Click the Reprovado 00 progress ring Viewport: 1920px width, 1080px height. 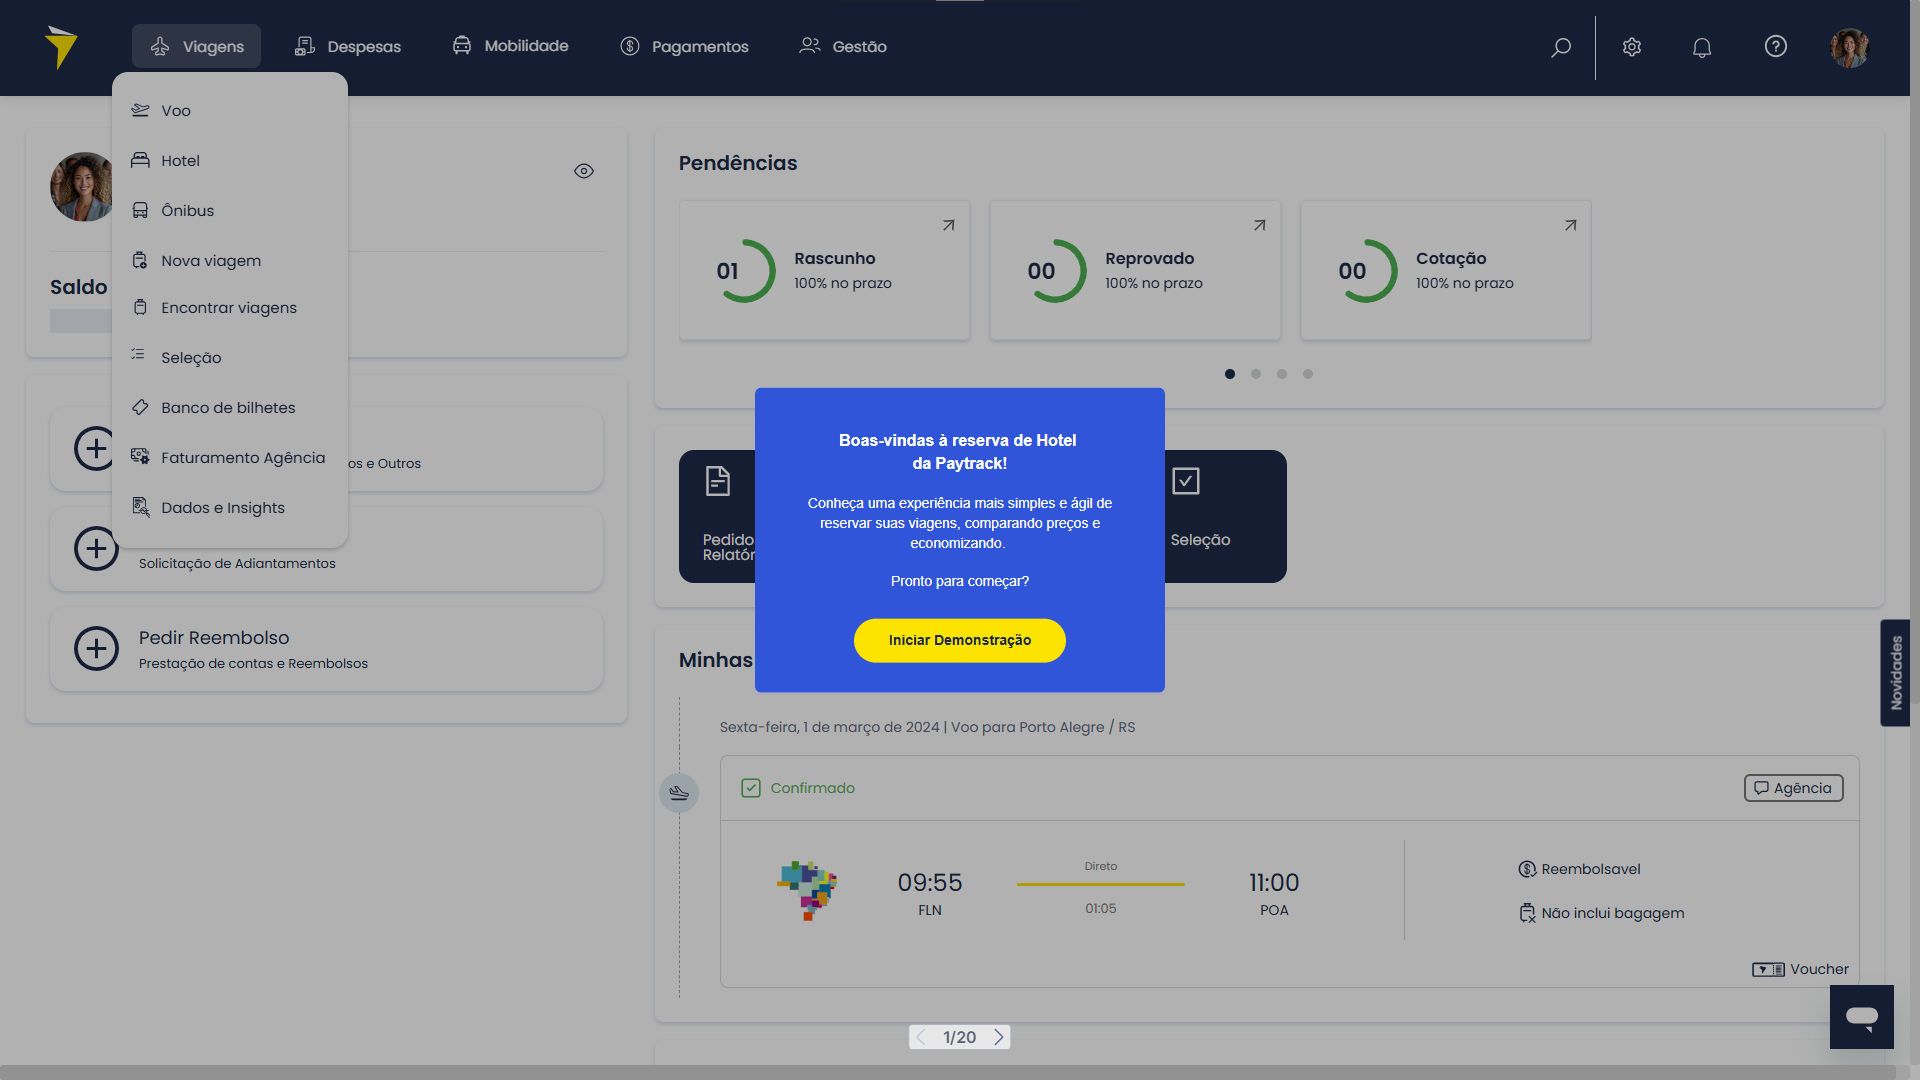[x=1054, y=271]
